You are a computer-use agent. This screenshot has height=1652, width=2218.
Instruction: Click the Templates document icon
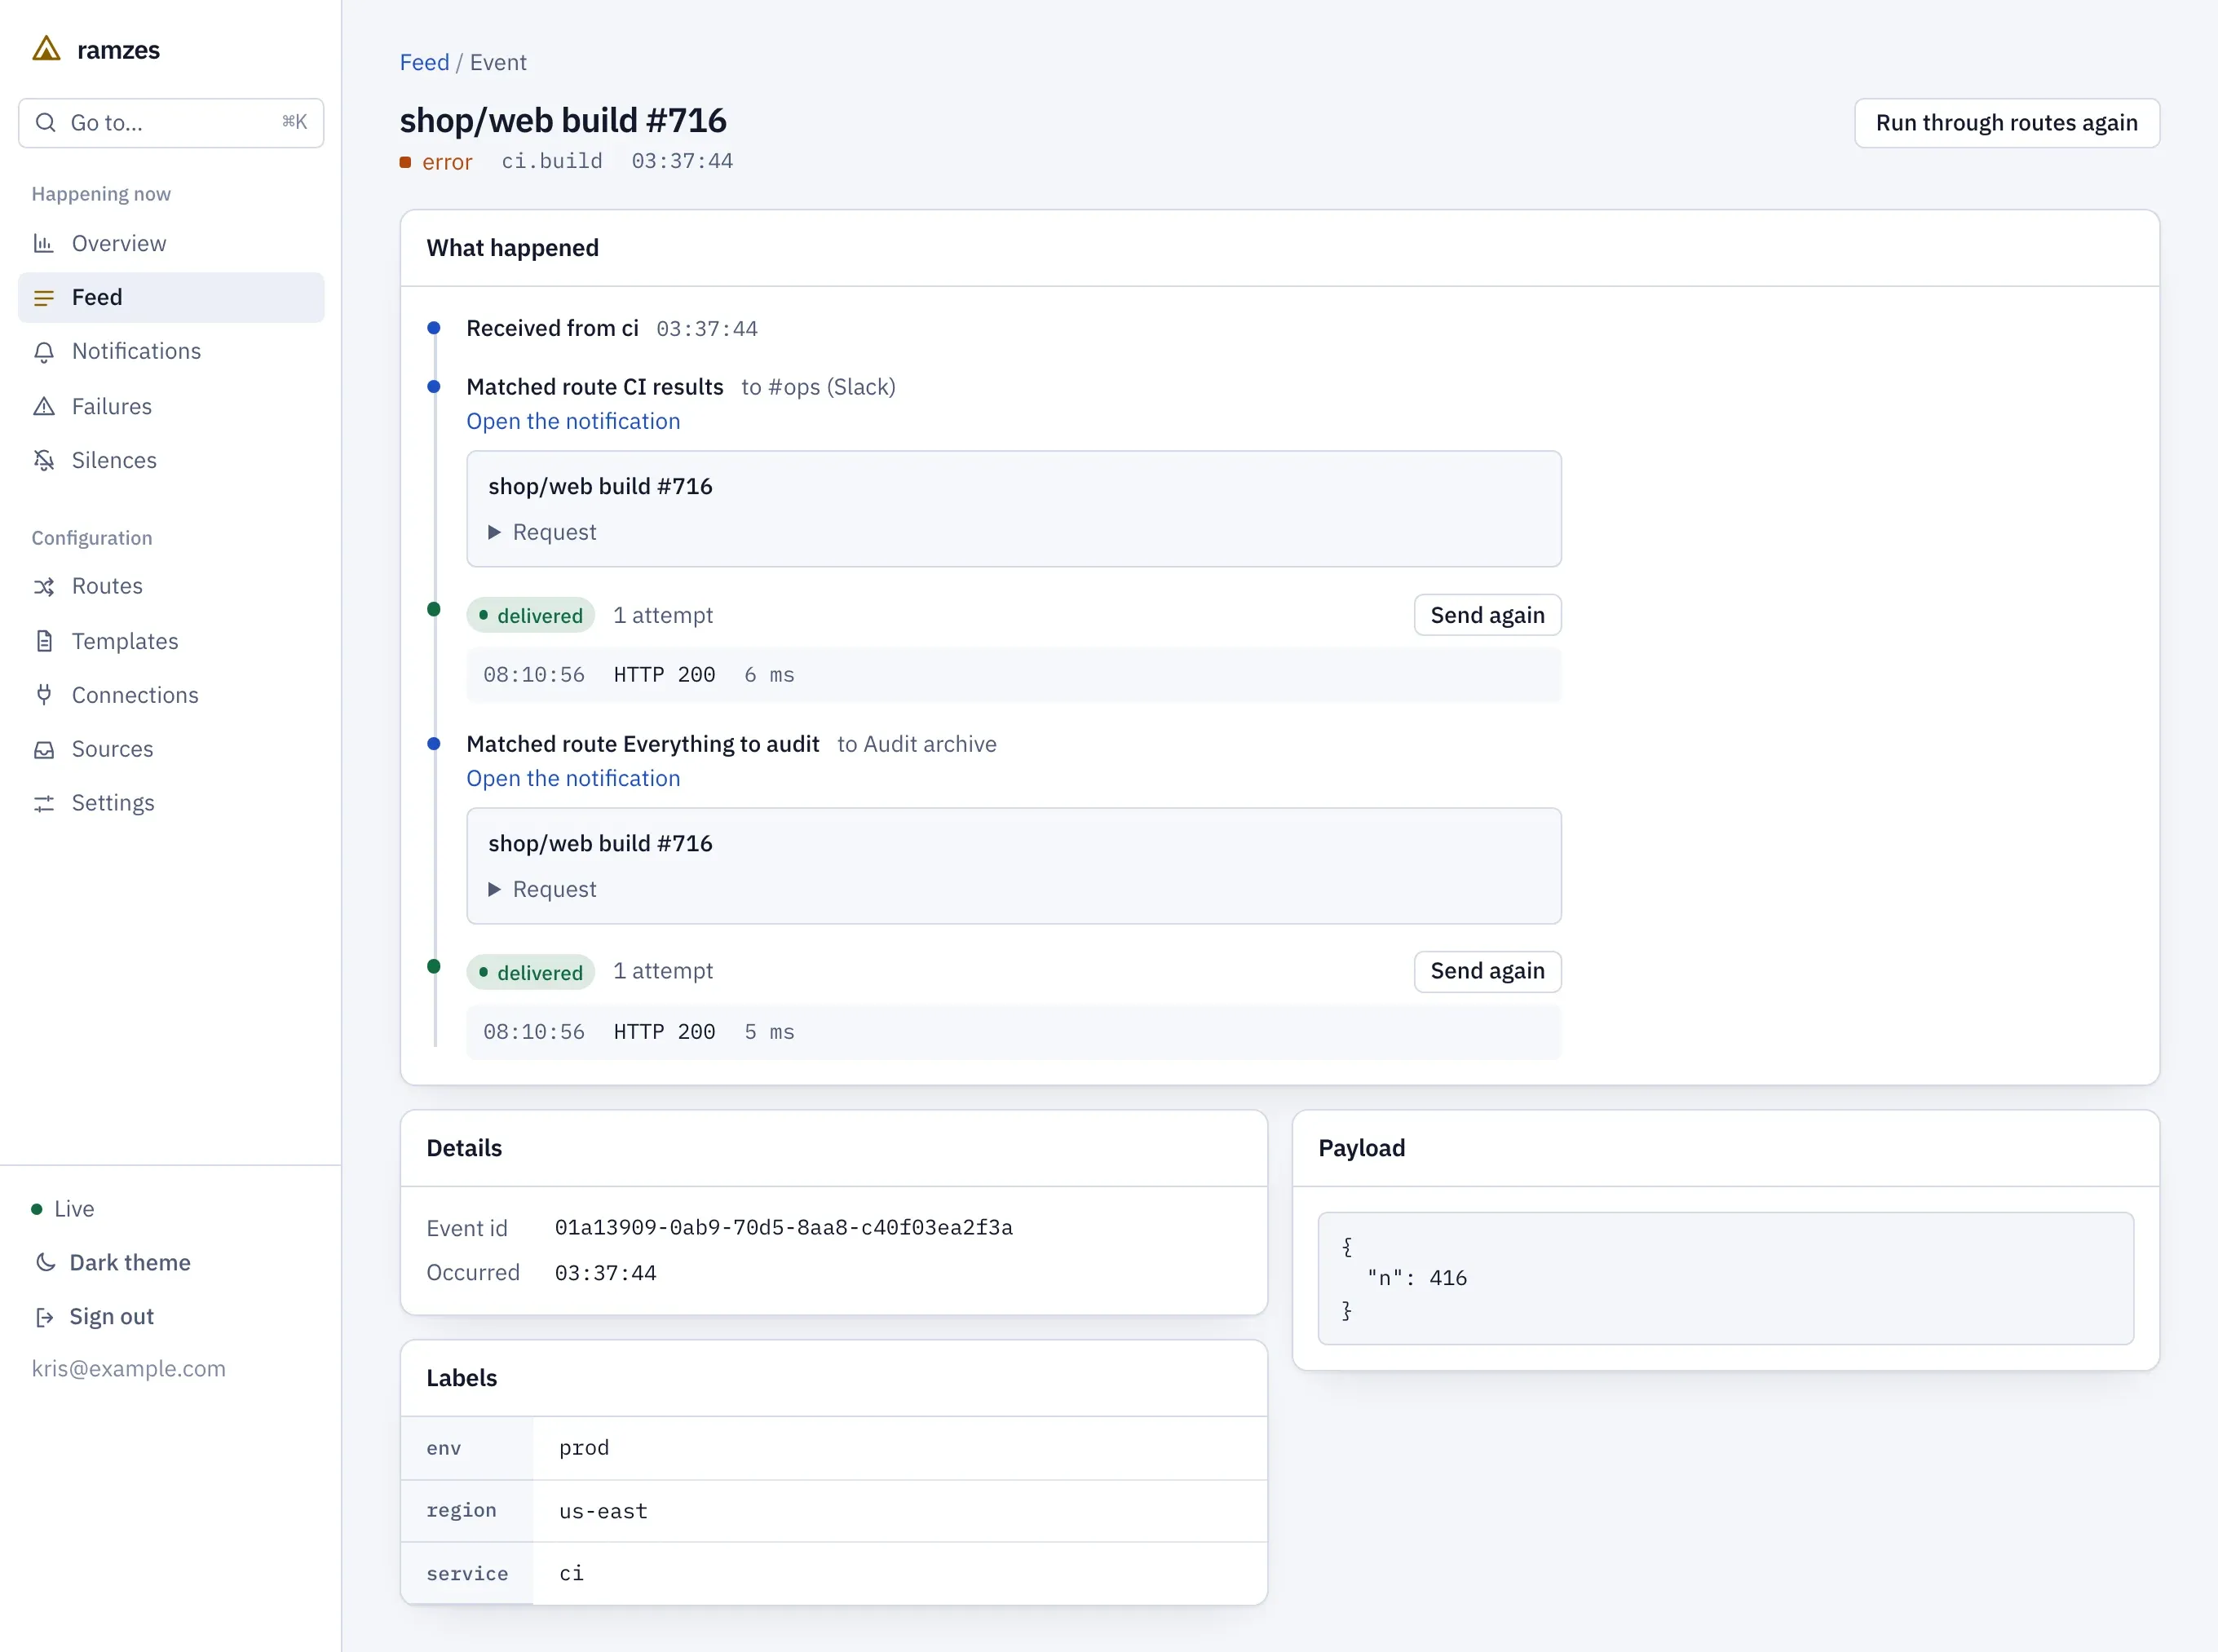click(x=44, y=641)
